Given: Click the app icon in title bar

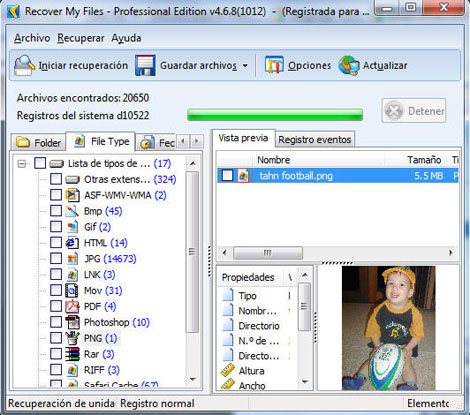Looking at the screenshot, I should (13, 12).
